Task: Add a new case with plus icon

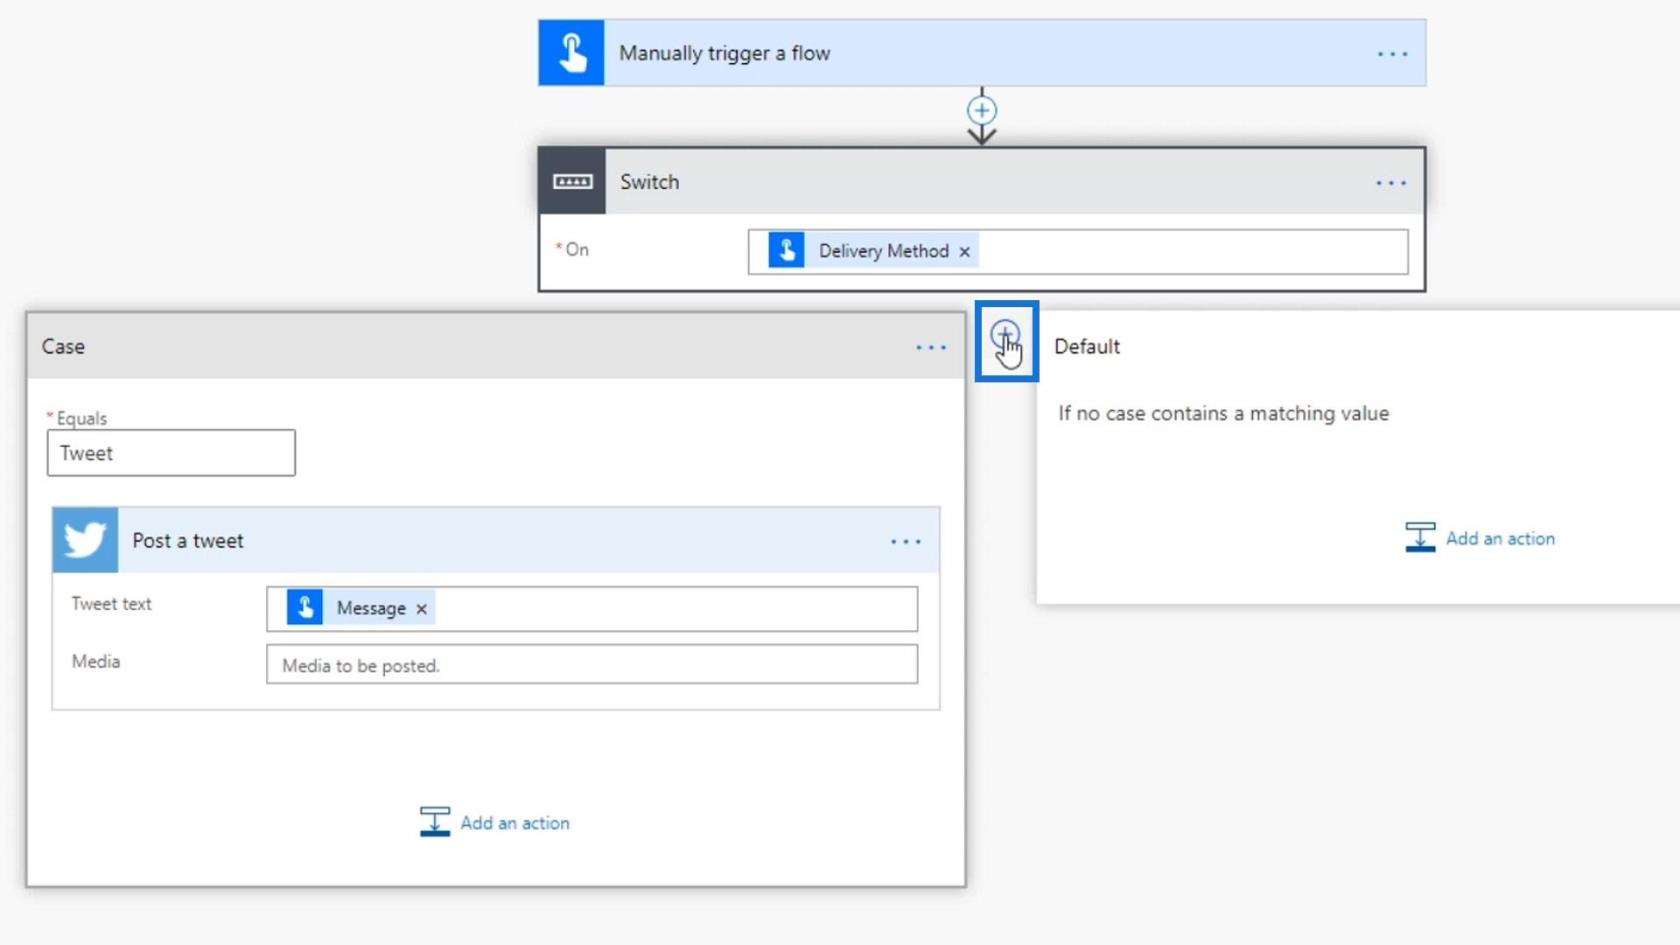Action: tap(1006, 335)
